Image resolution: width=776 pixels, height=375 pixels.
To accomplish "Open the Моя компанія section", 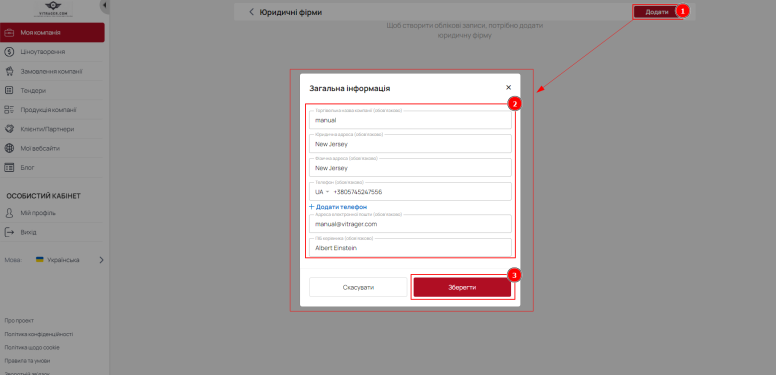I will pos(52,33).
